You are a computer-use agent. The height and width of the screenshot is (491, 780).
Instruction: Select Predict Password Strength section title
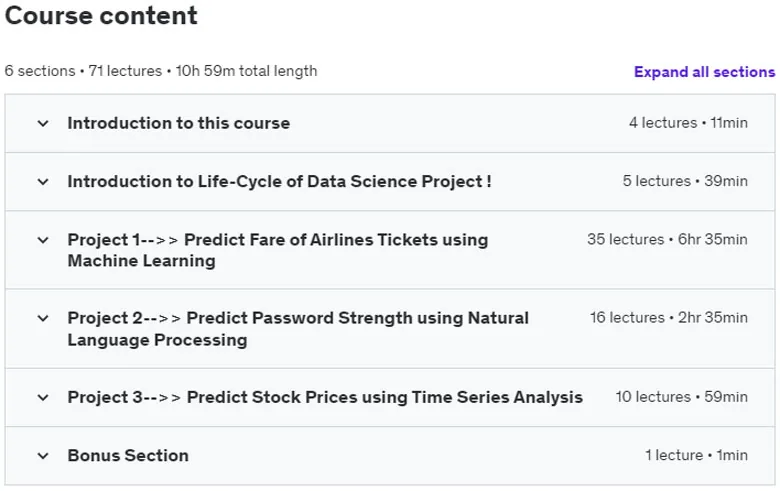tap(298, 329)
